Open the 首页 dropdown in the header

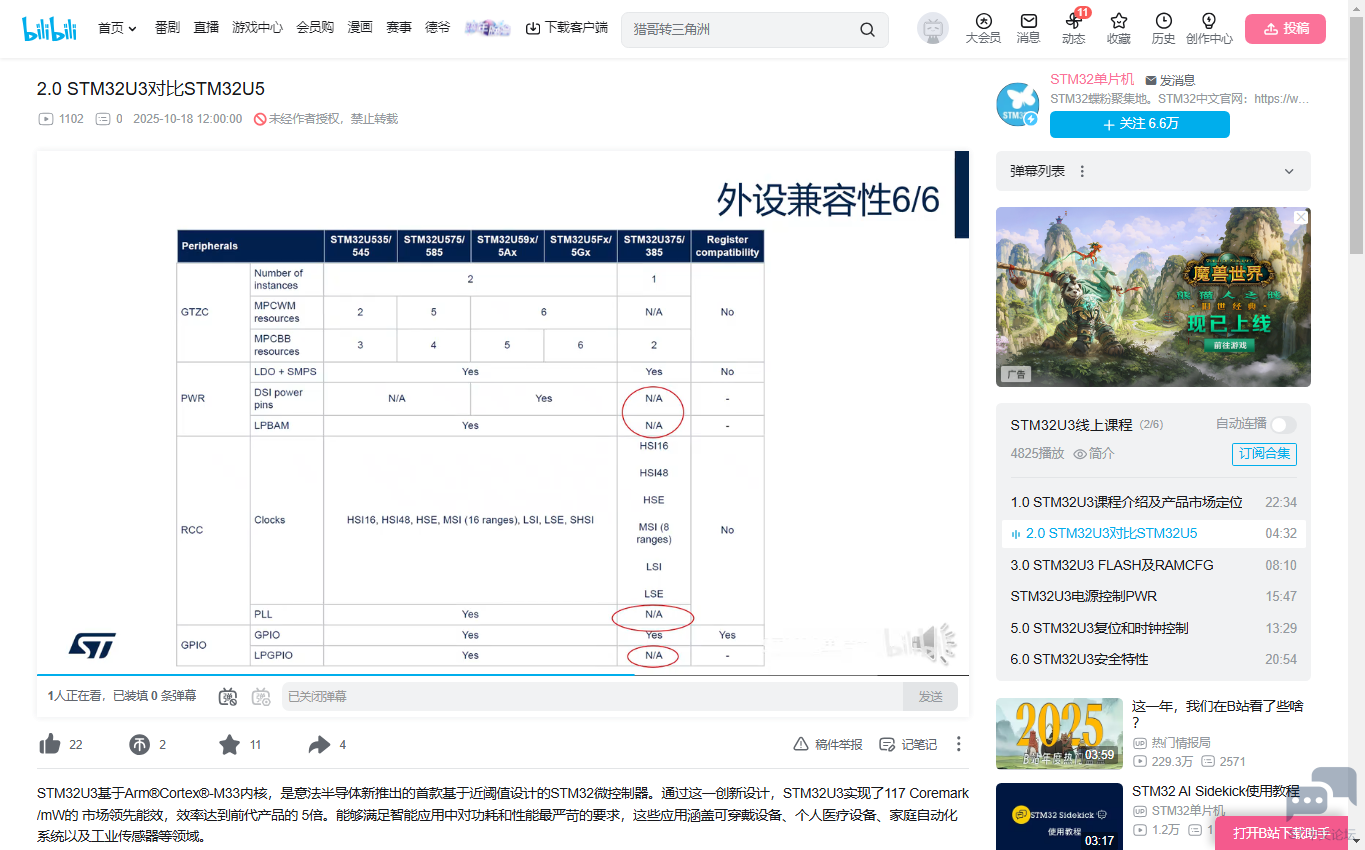coord(117,28)
